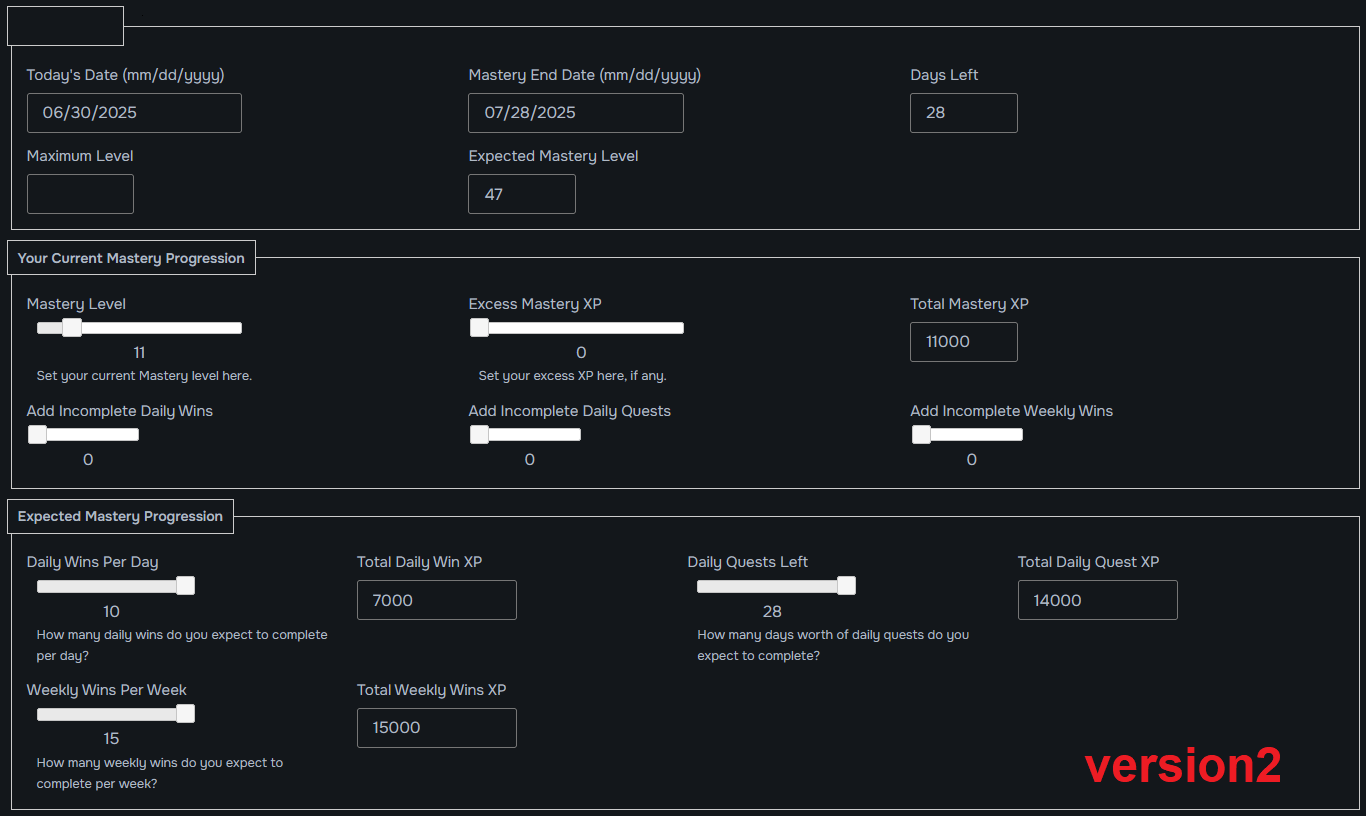Screen dimensions: 1366x816
Task: Click the 'How many daily wins' help text
Action: [x=182, y=645]
